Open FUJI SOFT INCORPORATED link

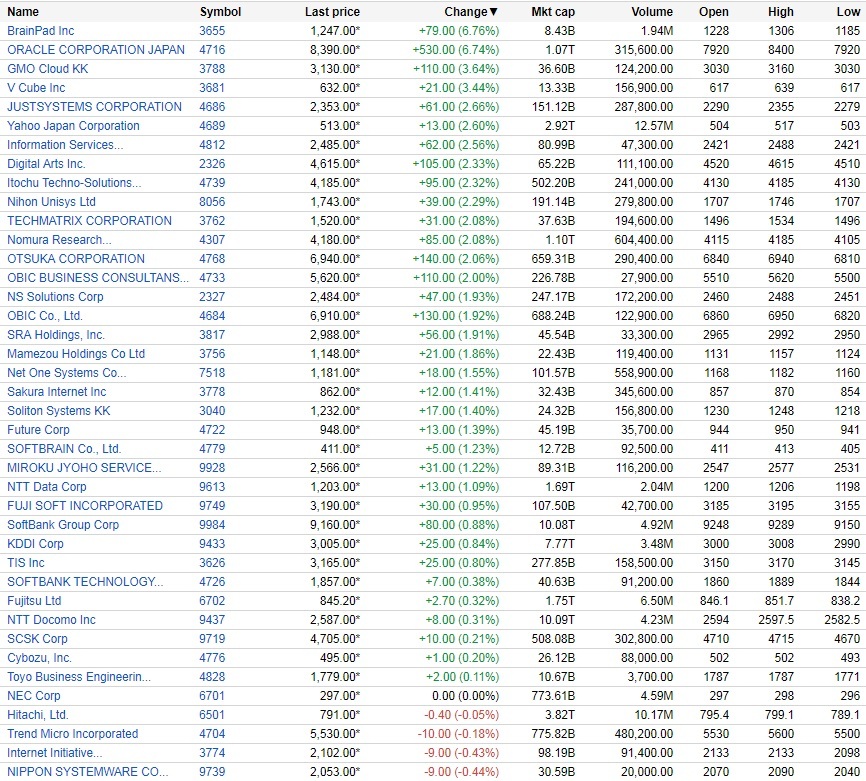pos(85,506)
